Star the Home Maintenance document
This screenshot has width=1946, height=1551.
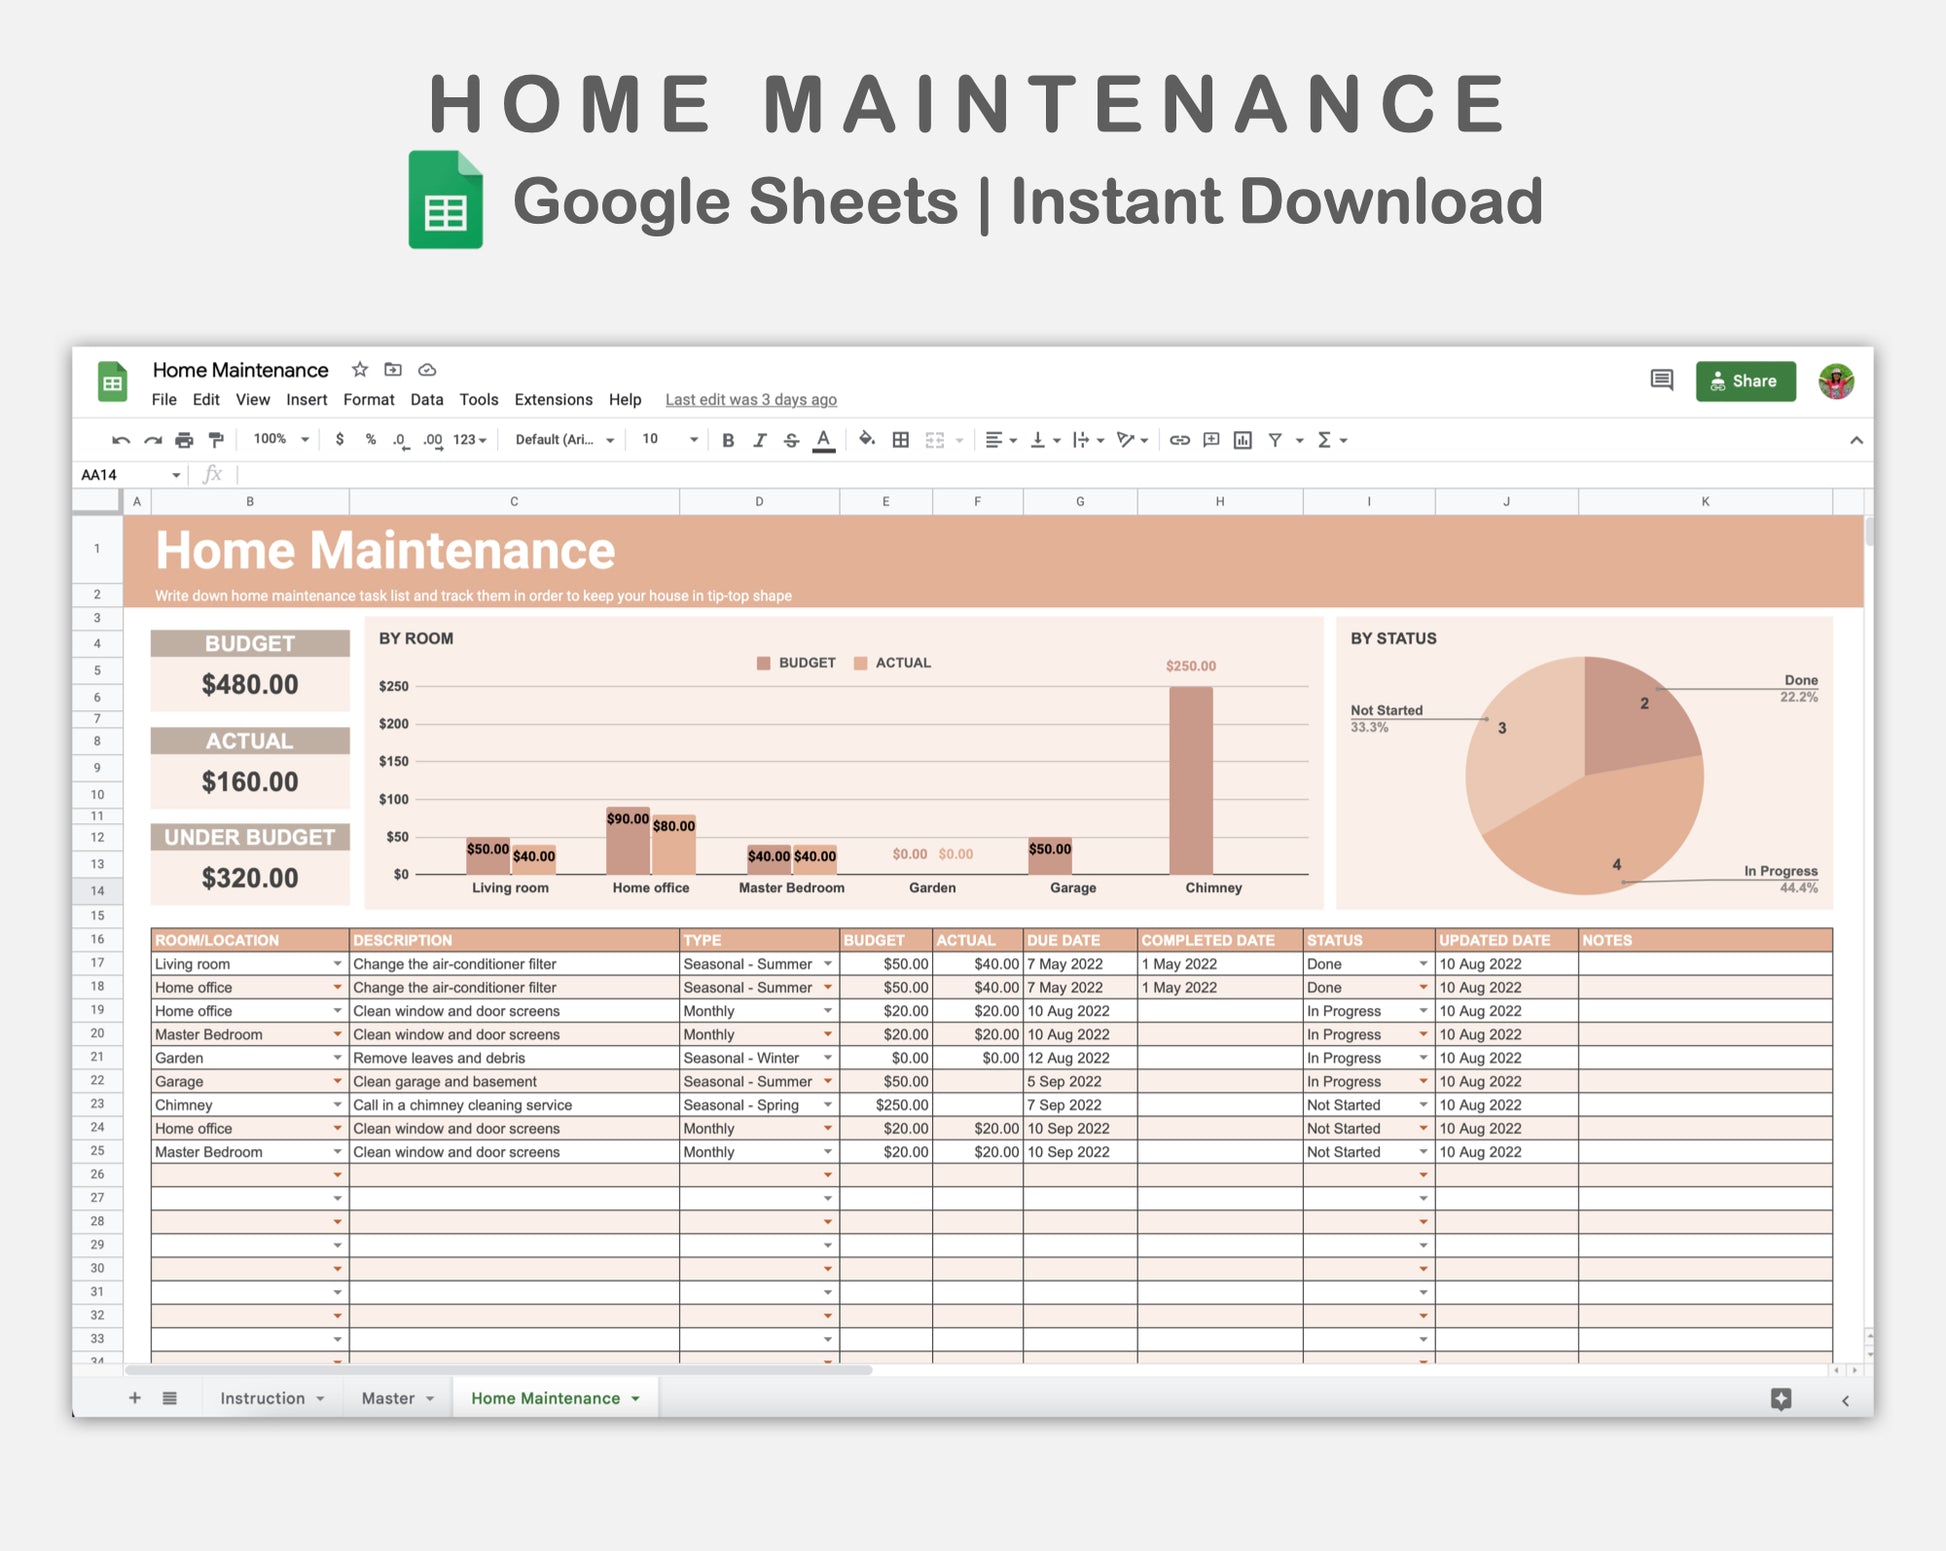point(360,370)
